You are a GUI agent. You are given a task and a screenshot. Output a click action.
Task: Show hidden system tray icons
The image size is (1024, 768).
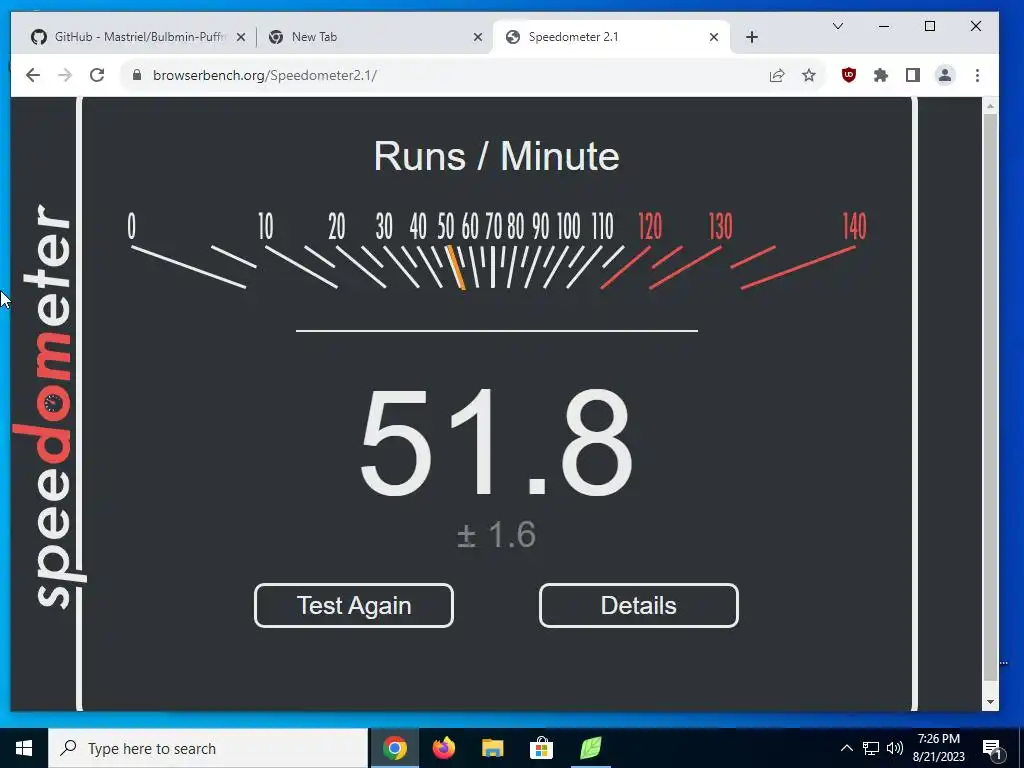pyautogui.click(x=846, y=748)
